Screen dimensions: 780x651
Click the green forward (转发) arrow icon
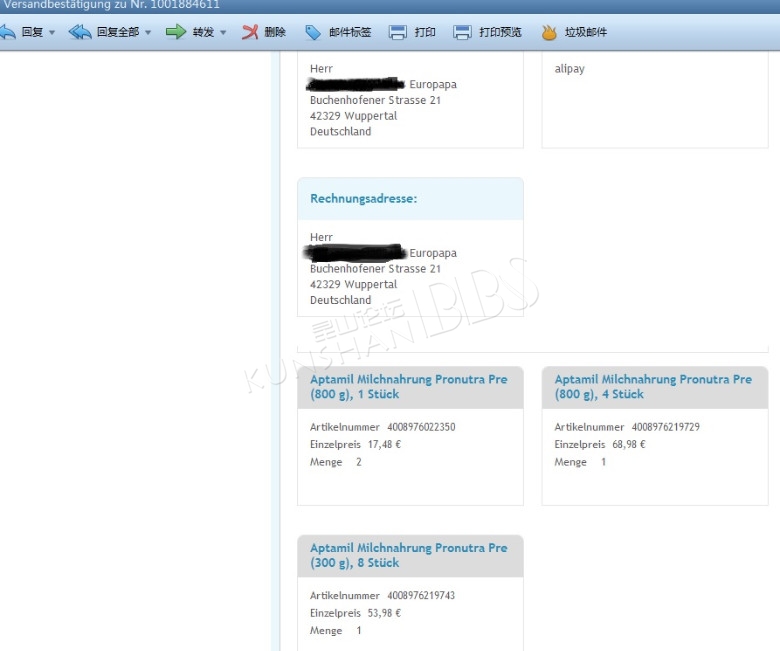pos(176,32)
